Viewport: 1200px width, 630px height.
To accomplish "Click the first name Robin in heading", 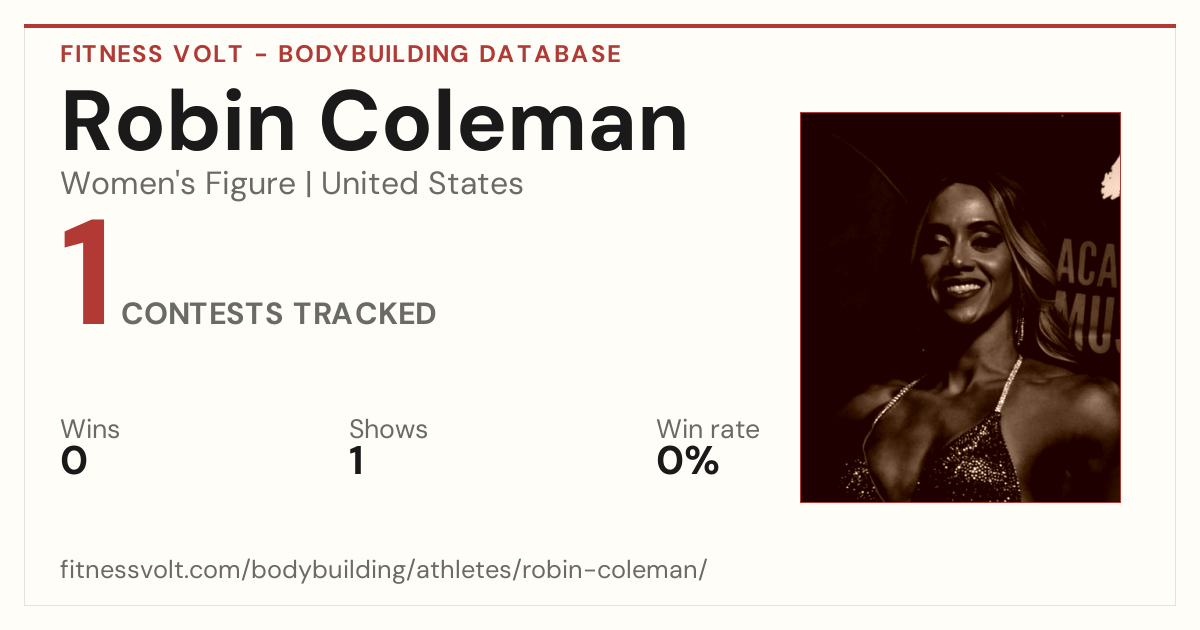I will point(179,121).
